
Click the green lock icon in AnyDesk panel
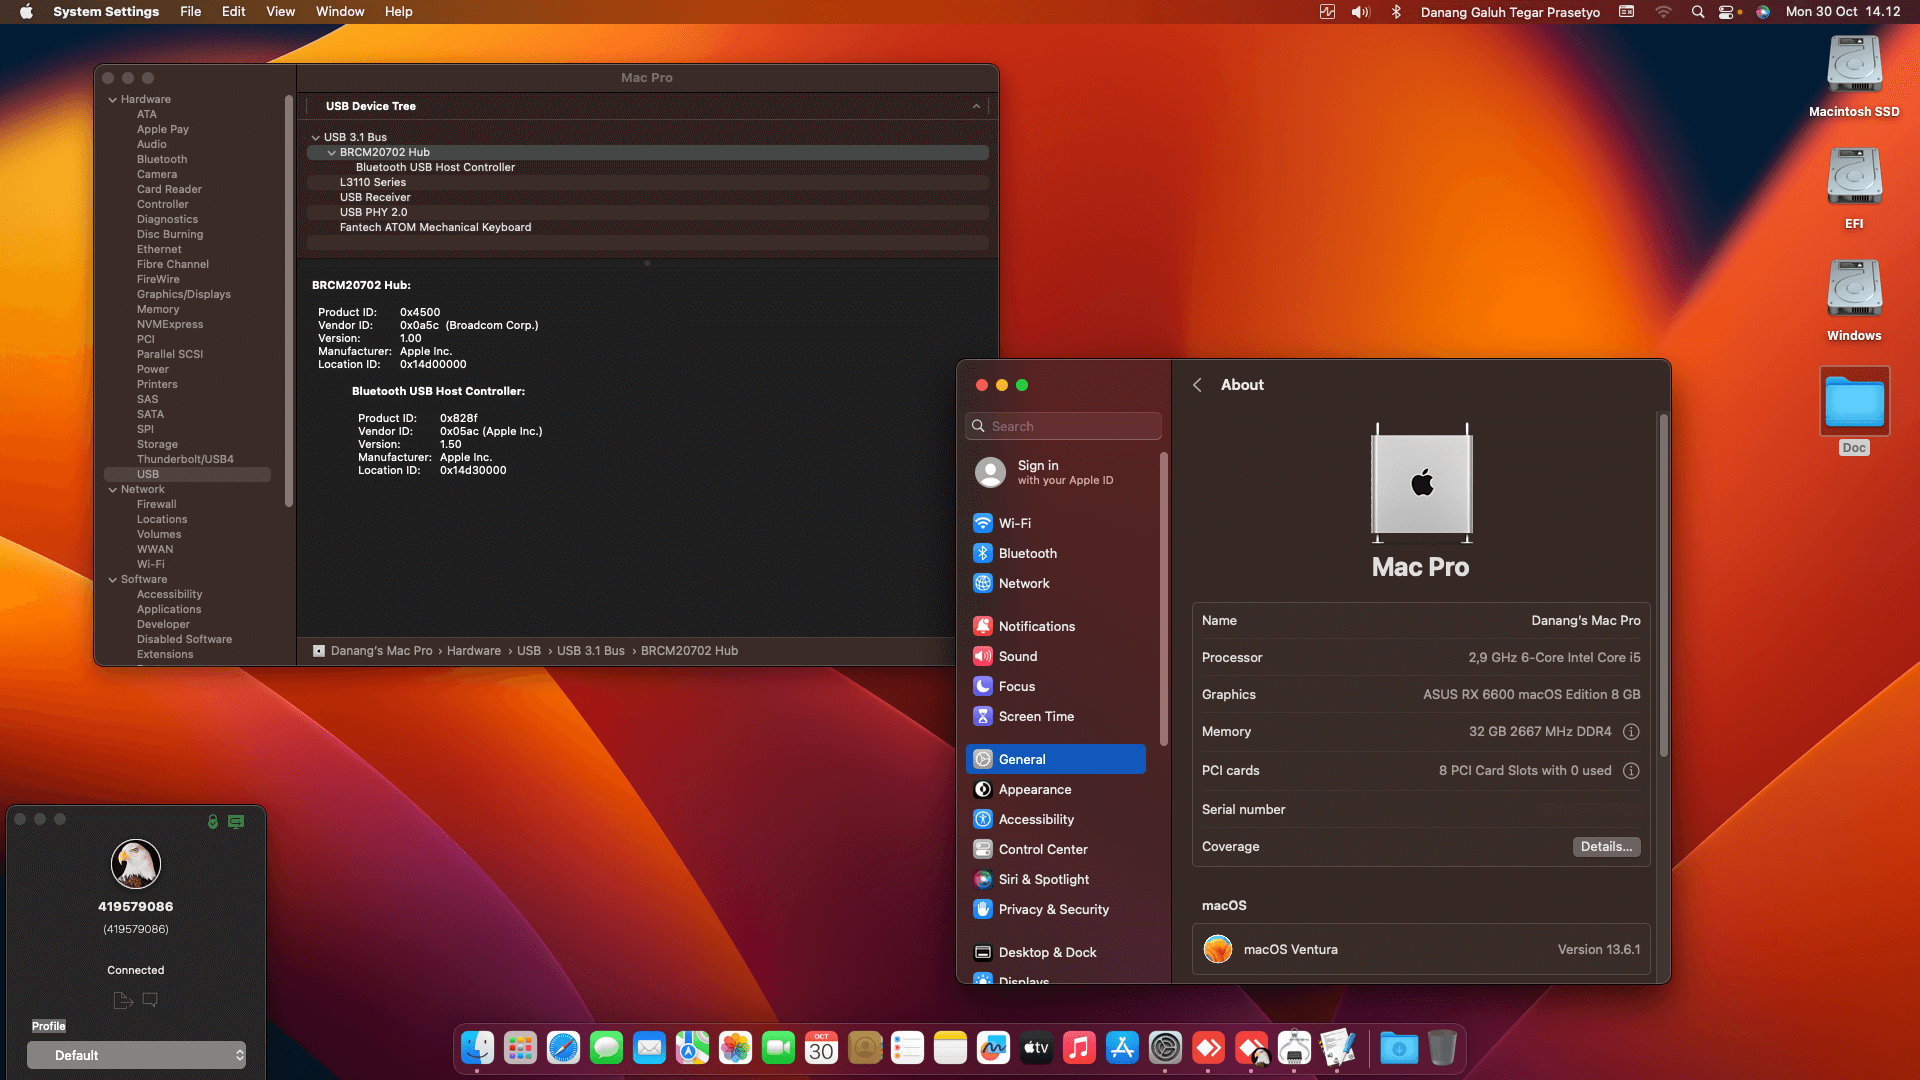click(x=213, y=822)
